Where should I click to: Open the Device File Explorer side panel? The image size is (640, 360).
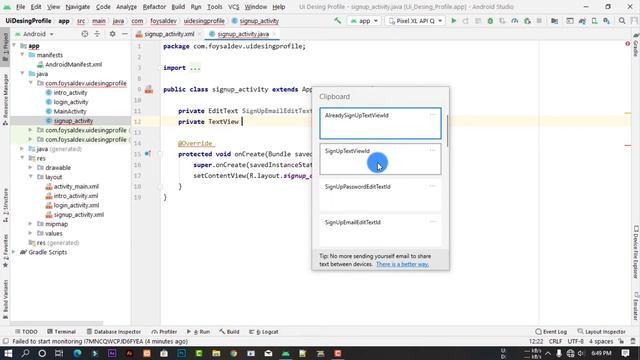(636, 252)
